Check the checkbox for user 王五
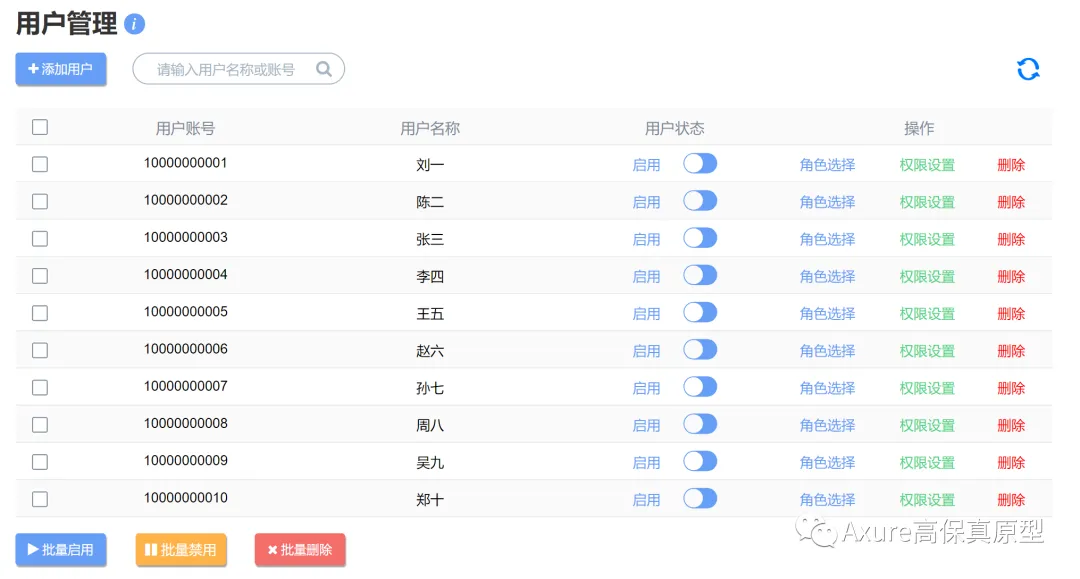 click(x=39, y=312)
